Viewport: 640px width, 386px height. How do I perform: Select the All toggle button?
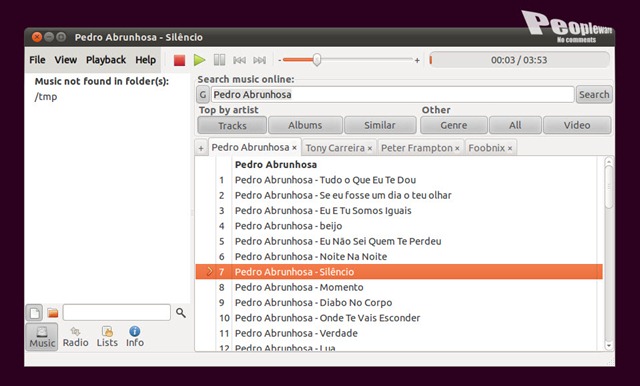click(x=515, y=125)
